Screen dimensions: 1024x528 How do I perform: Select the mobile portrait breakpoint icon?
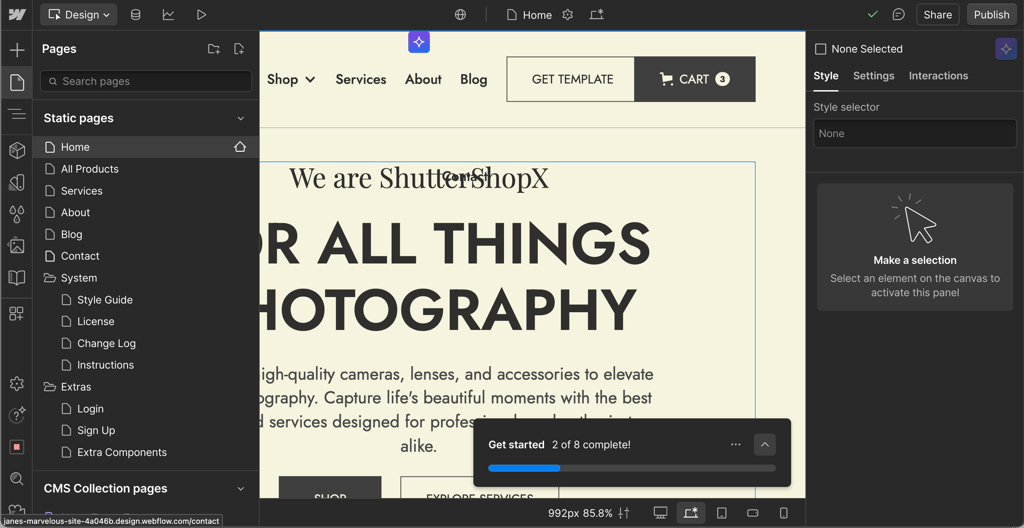[784, 513]
